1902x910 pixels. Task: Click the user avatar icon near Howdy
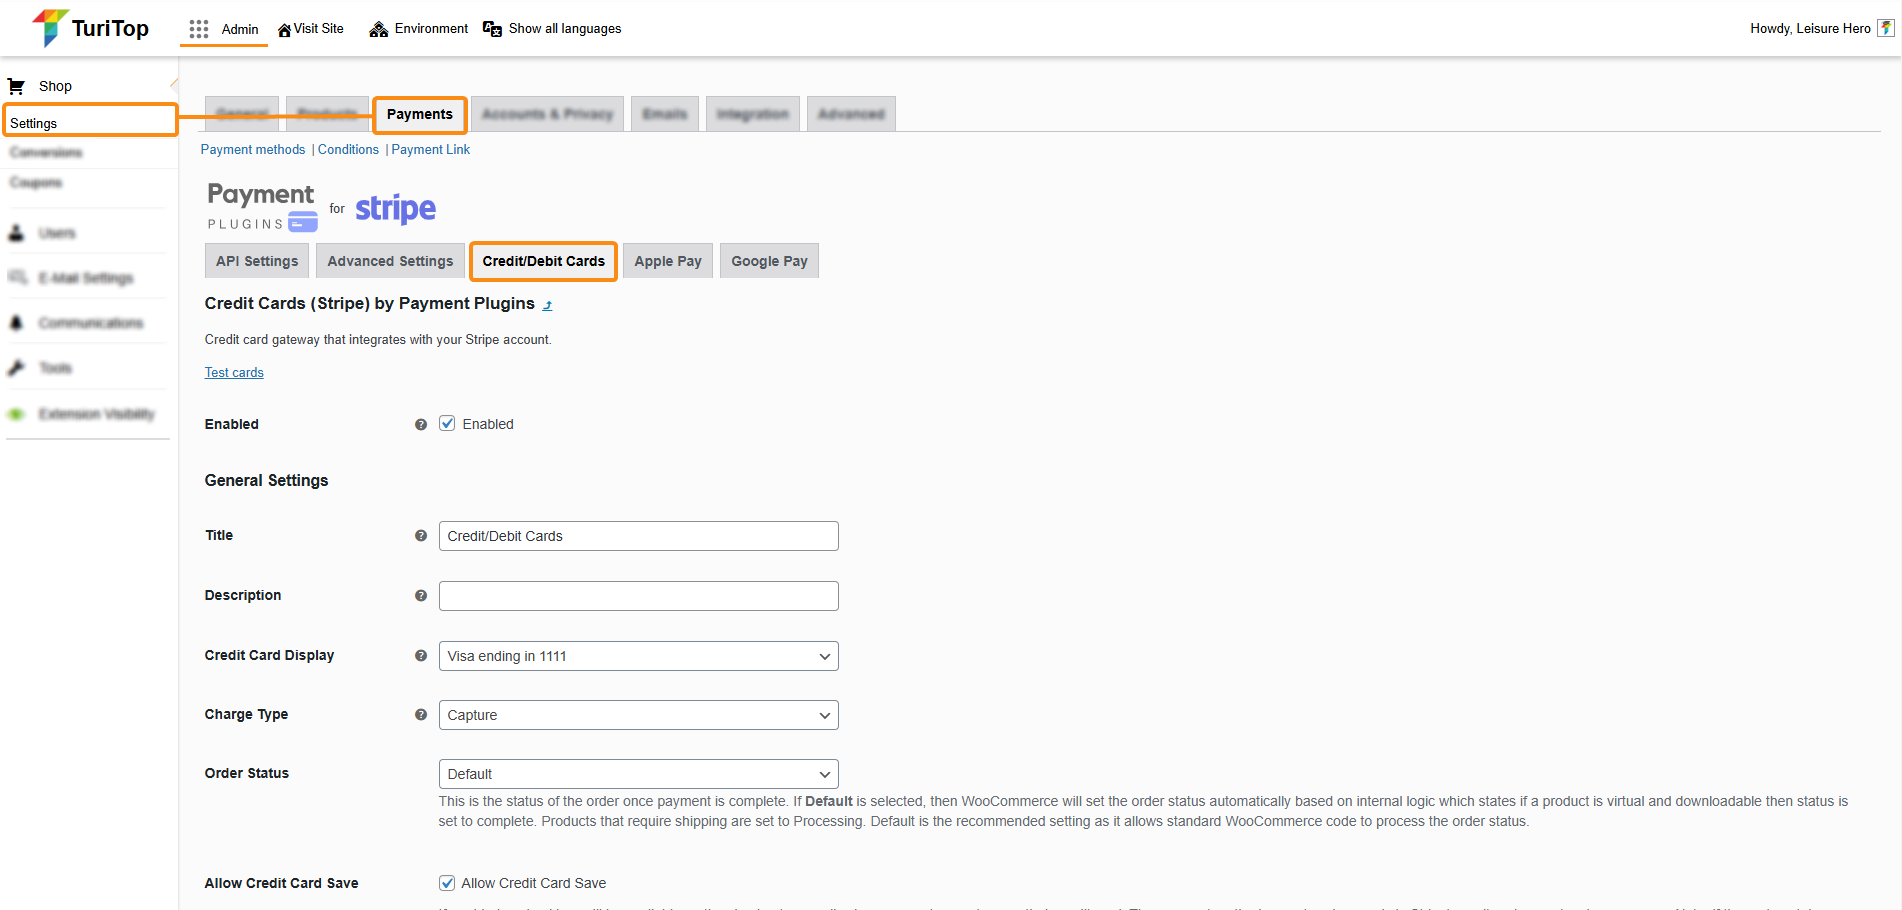pos(1885,28)
